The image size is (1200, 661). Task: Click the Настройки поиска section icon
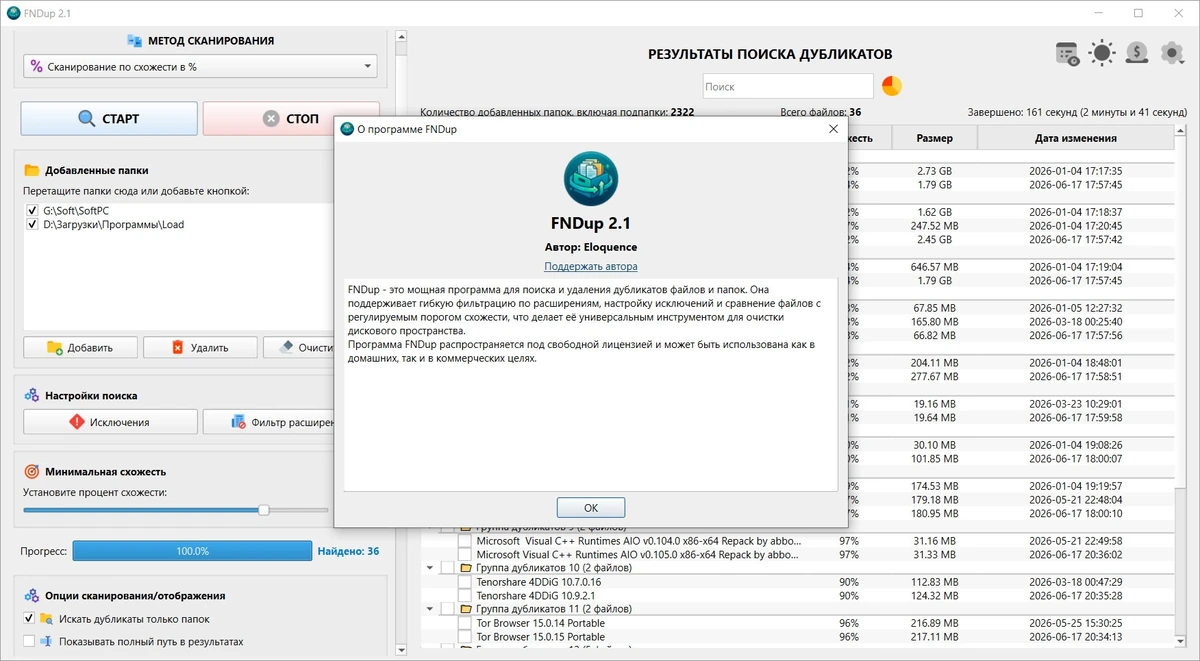pos(31,396)
